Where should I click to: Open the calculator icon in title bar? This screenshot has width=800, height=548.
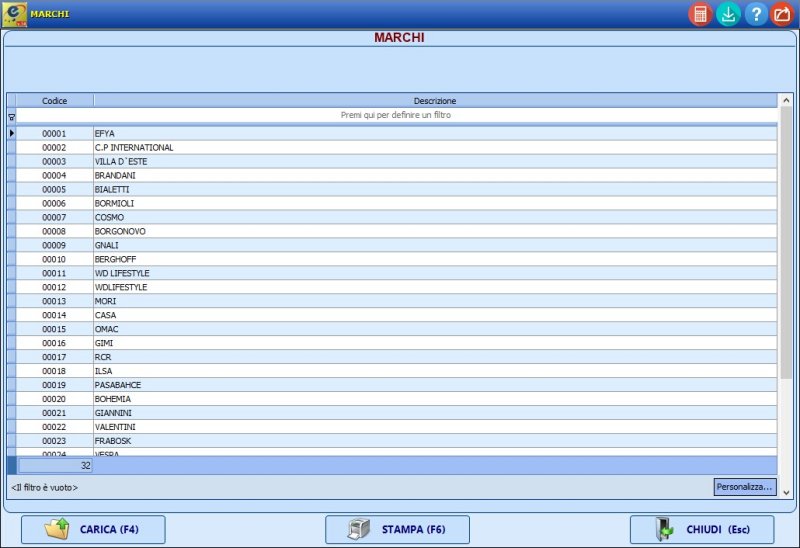coord(700,14)
